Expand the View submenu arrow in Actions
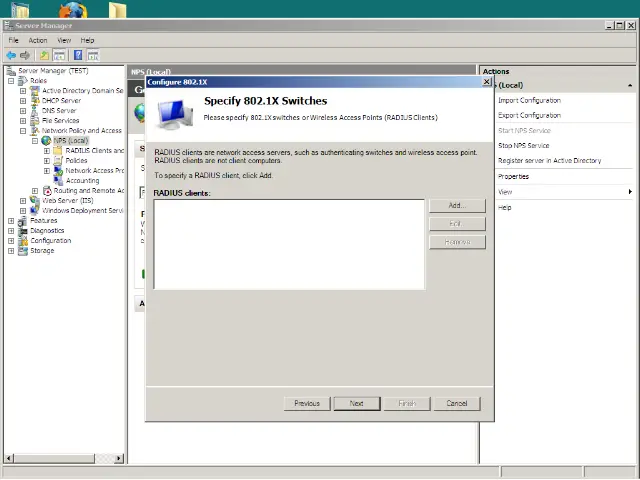The height and width of the screenshot is (480, 640). 630,192
